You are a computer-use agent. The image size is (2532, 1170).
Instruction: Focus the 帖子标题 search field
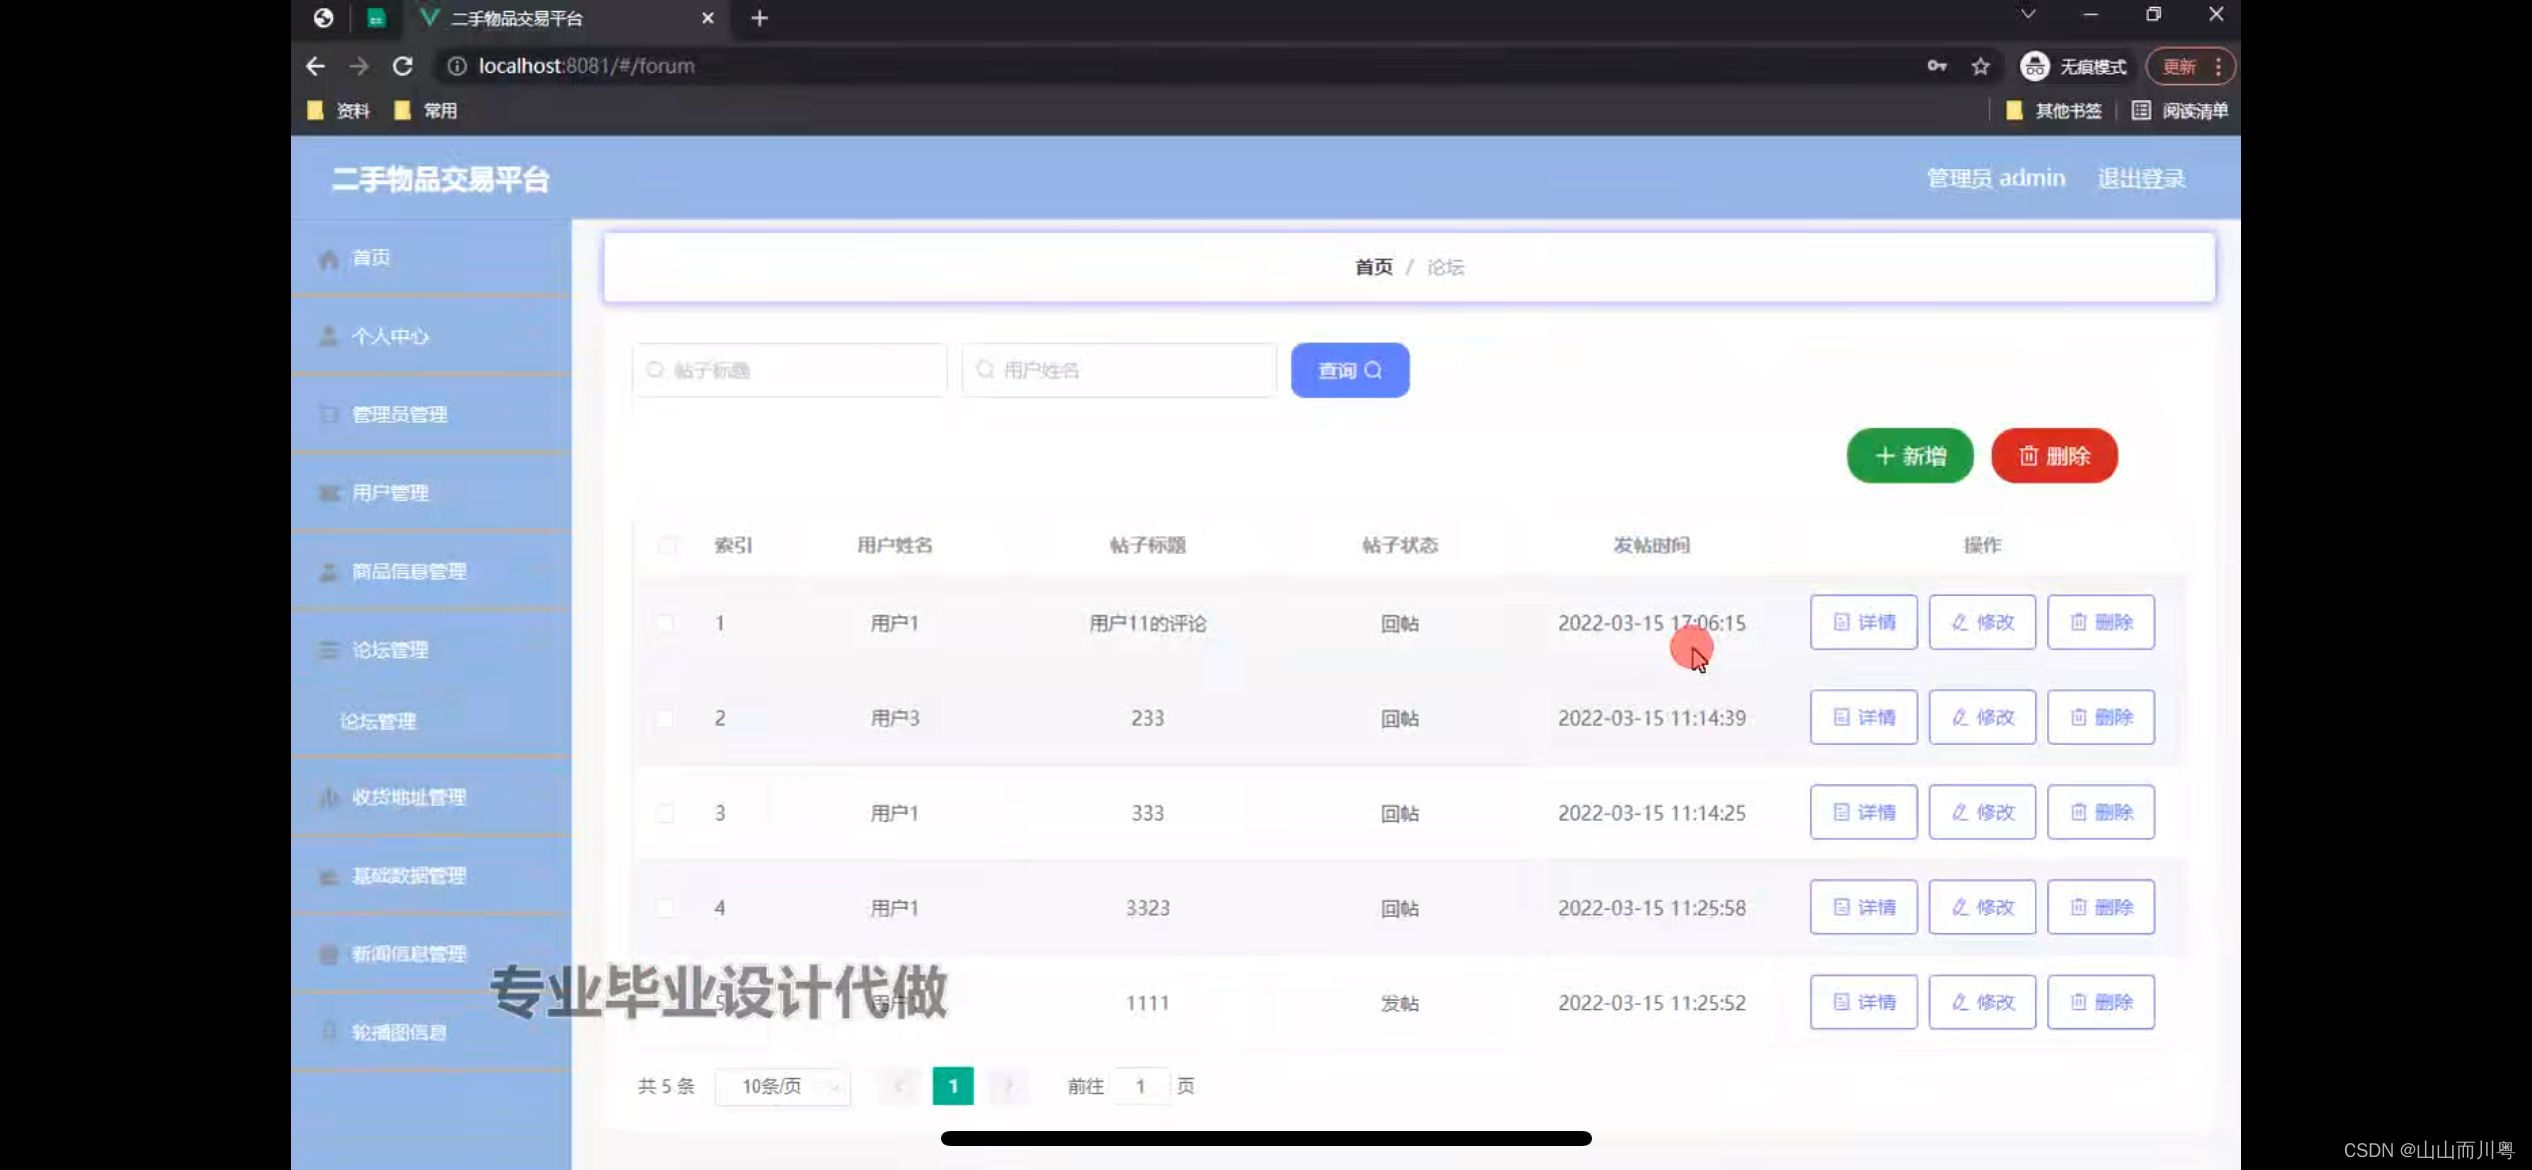point(789,370)
